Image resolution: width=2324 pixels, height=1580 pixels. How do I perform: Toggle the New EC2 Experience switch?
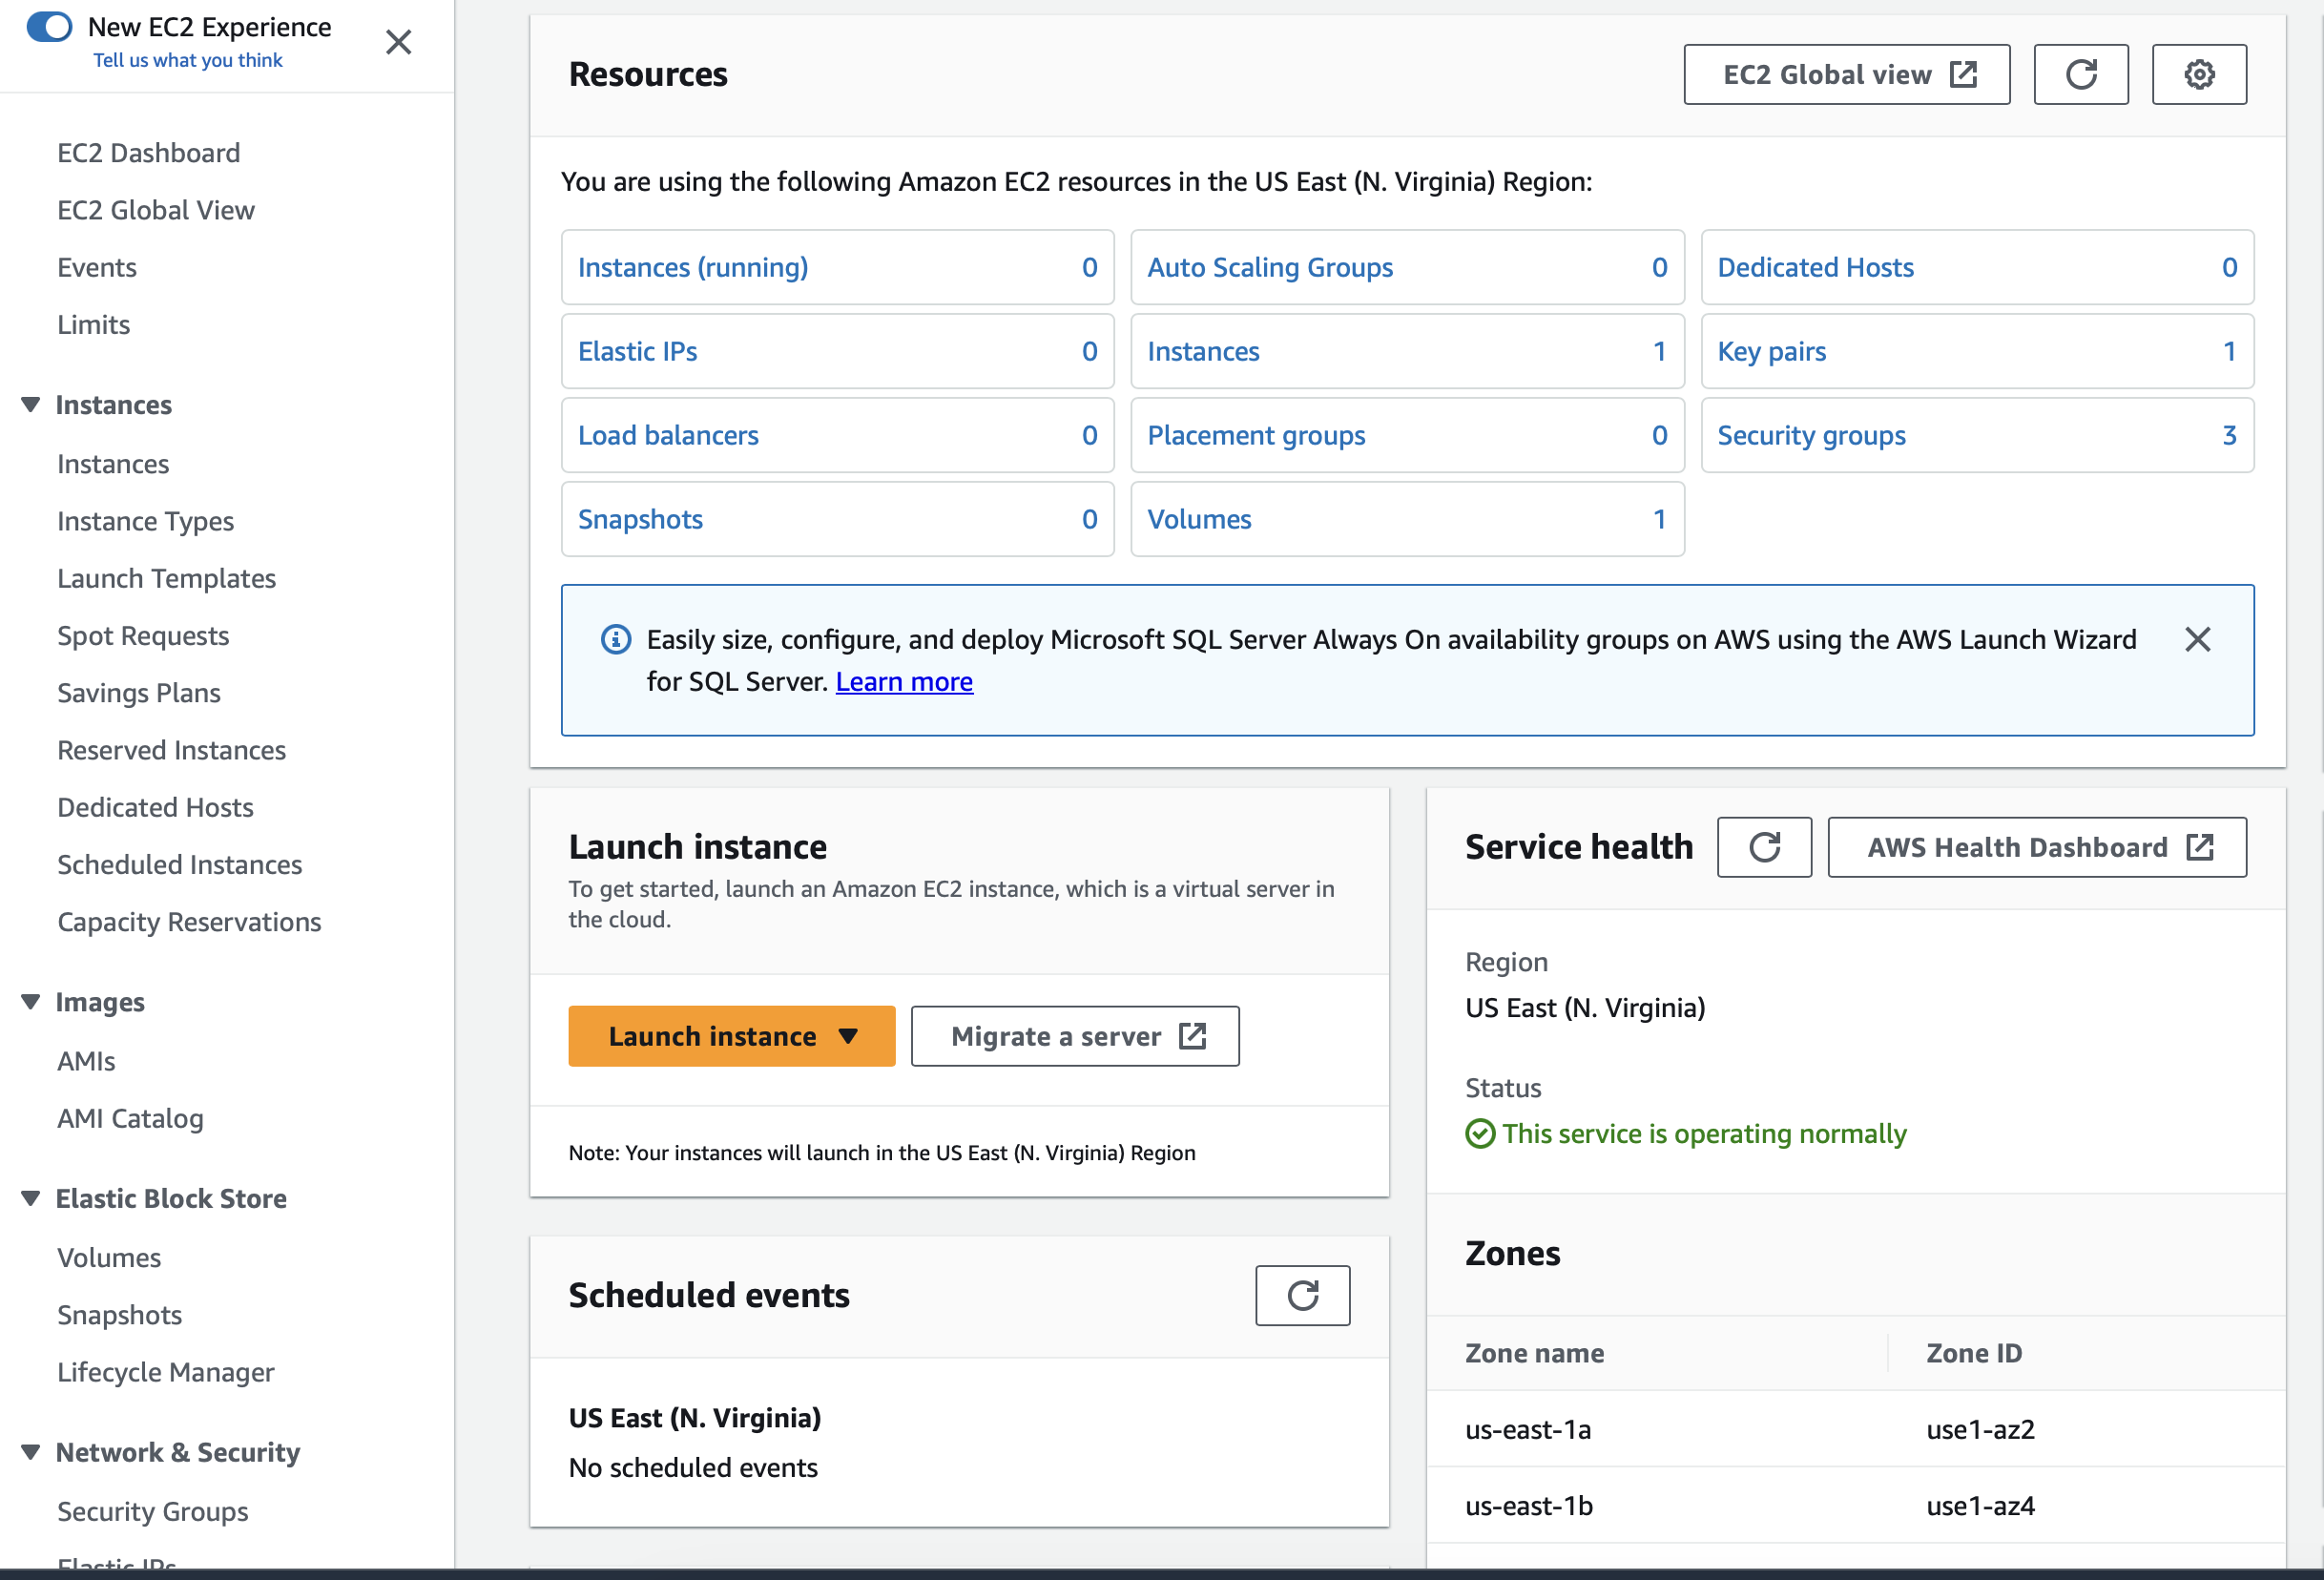49,26
